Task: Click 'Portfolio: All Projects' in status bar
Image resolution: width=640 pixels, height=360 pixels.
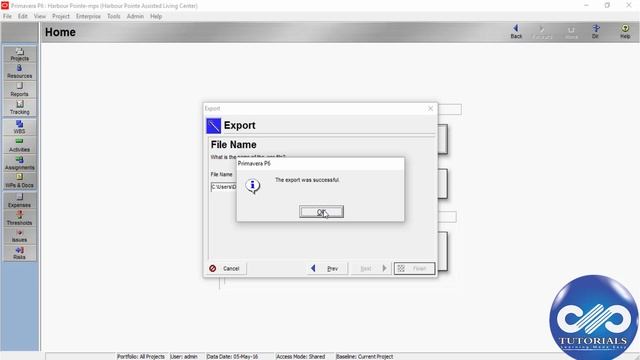Action: coord(141,357)
